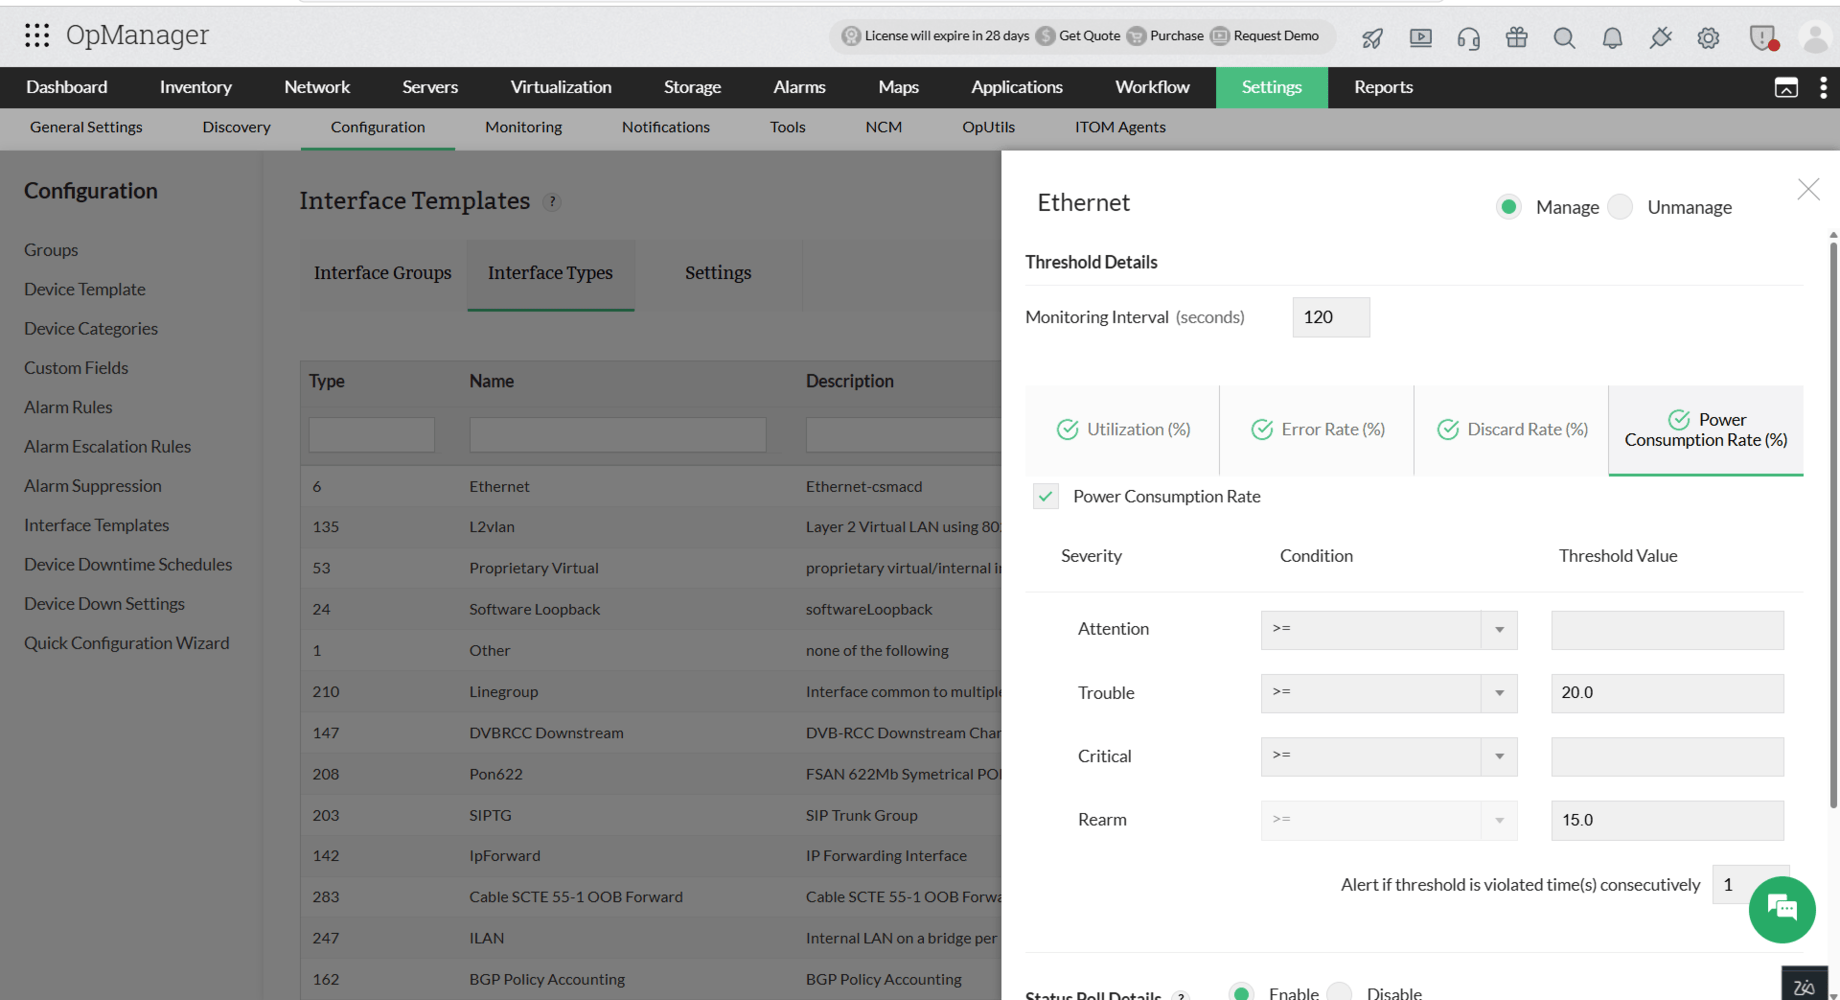Uncheck the Power Consumption Rate checkbox
Screen dimensions: 1840x1000
pyautogui.click(x=1046, y=496)
